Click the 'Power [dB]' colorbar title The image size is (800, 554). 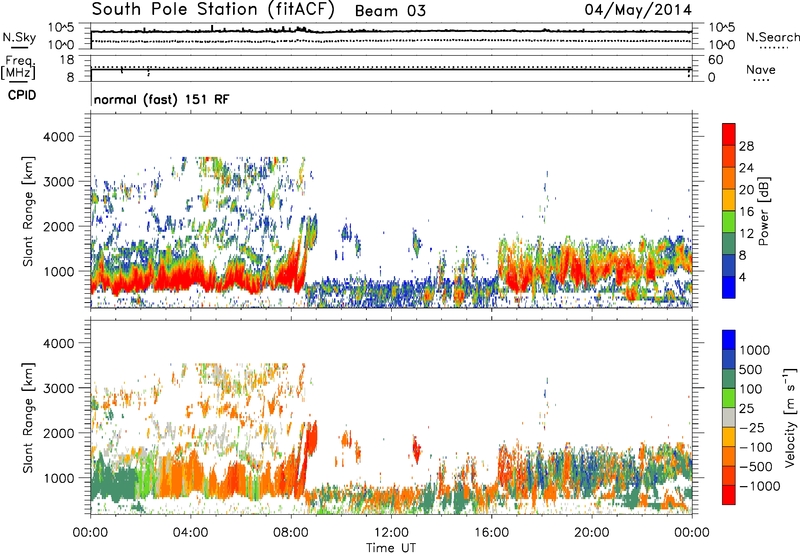coord(763,211)
